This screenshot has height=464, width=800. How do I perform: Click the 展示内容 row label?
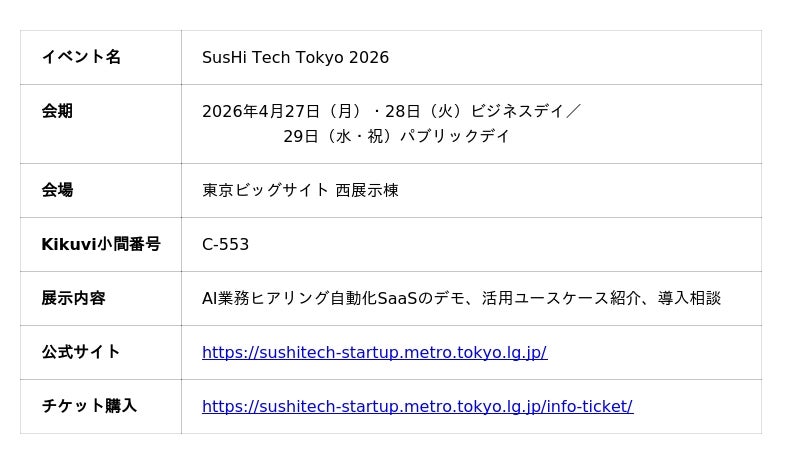point(73,298)
